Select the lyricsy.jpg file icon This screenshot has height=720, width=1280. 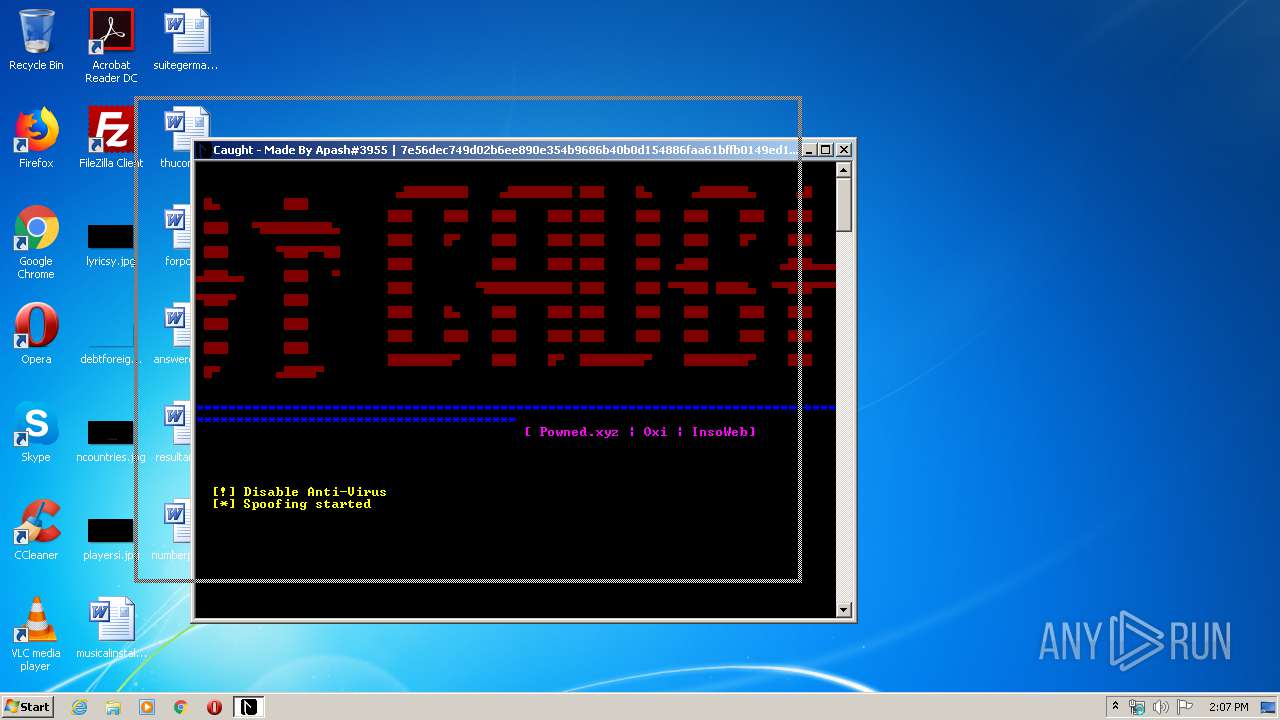pos(110,244)
